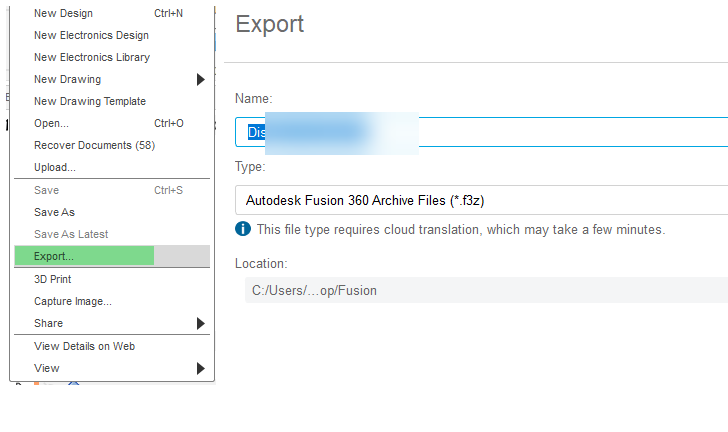The width and height of the screenshot is (728, 432).
Task: Open Recover Documents (58)
Action: coord(112,145)
